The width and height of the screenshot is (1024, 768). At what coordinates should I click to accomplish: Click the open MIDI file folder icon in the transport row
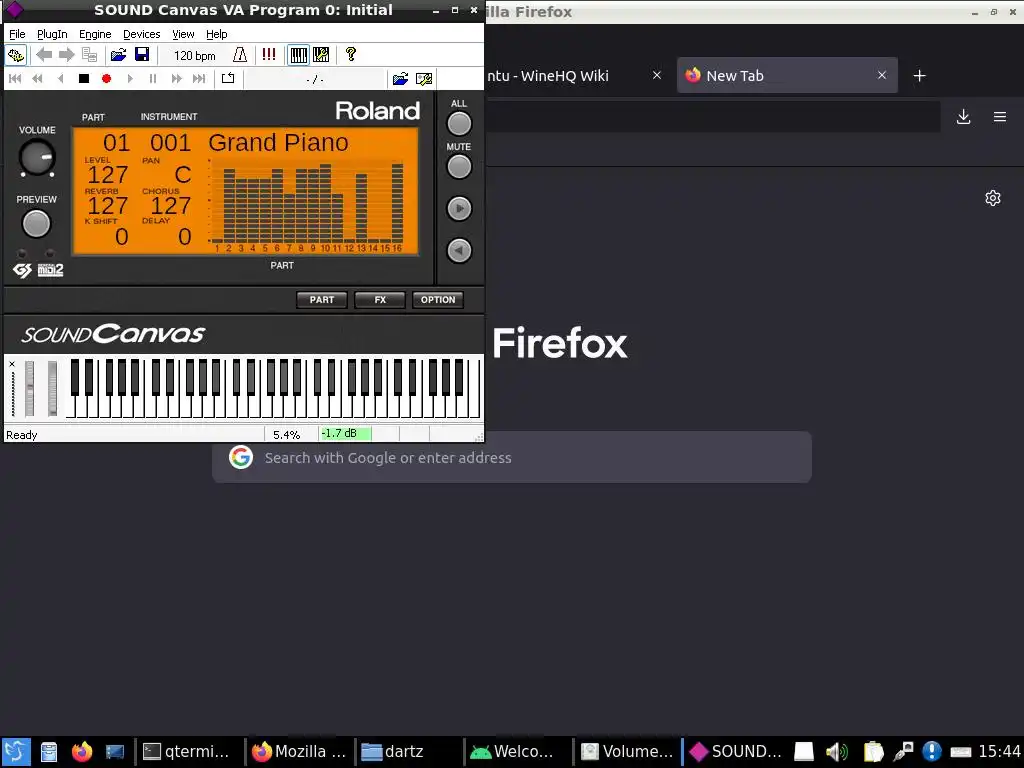click(400, 79)
